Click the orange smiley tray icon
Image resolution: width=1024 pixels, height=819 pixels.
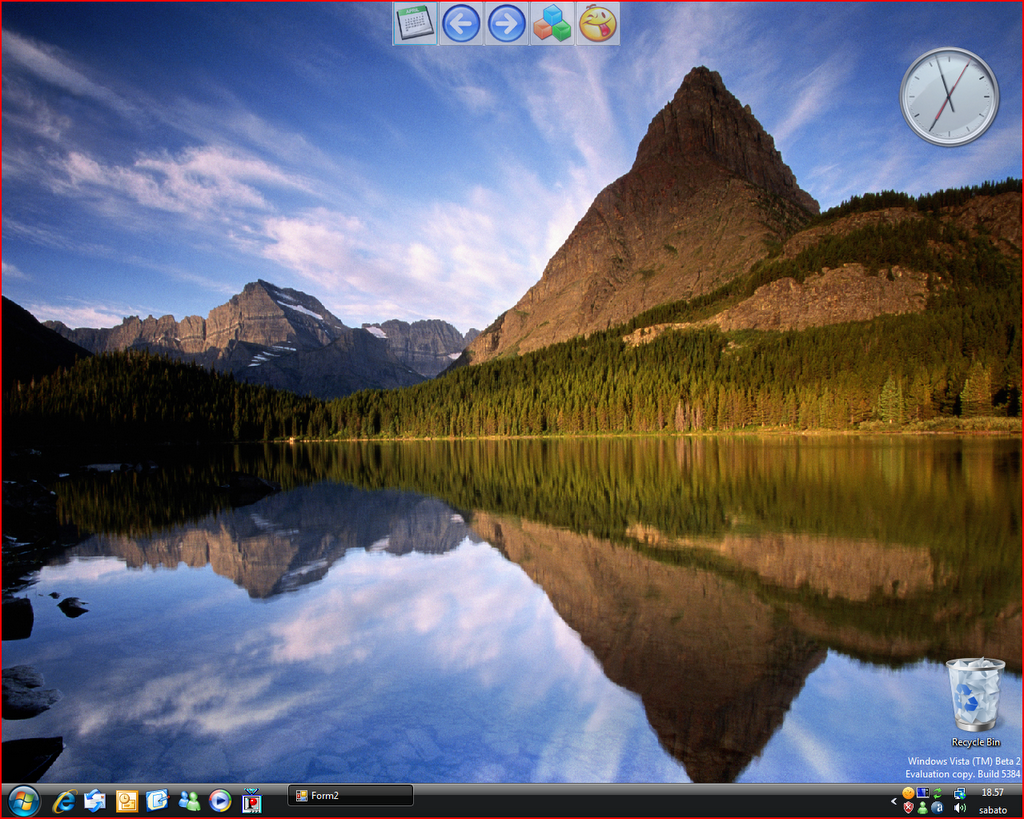click(908, 793)
